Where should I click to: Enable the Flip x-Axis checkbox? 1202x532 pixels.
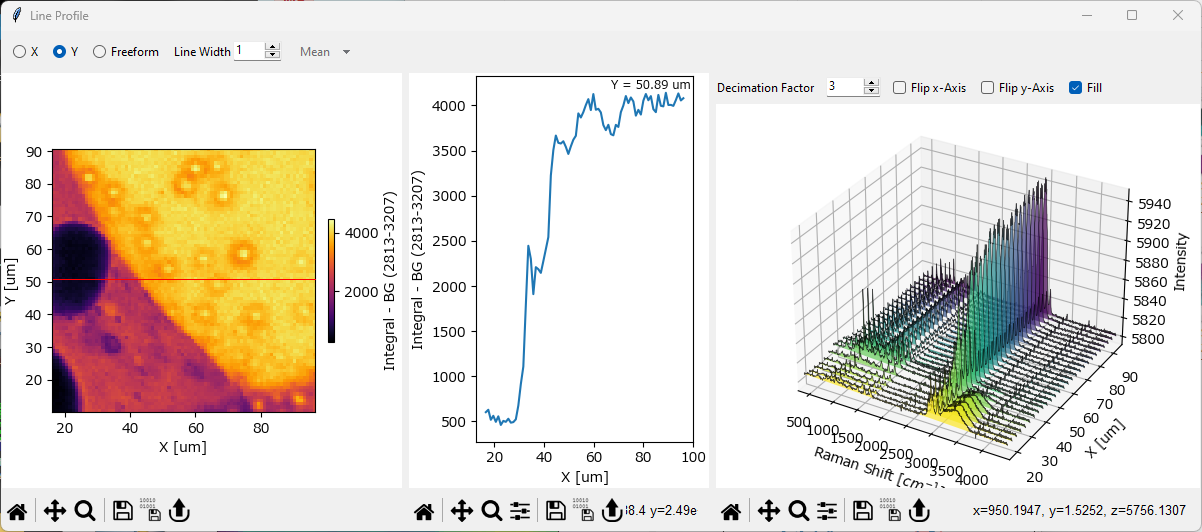coord(900,88)
